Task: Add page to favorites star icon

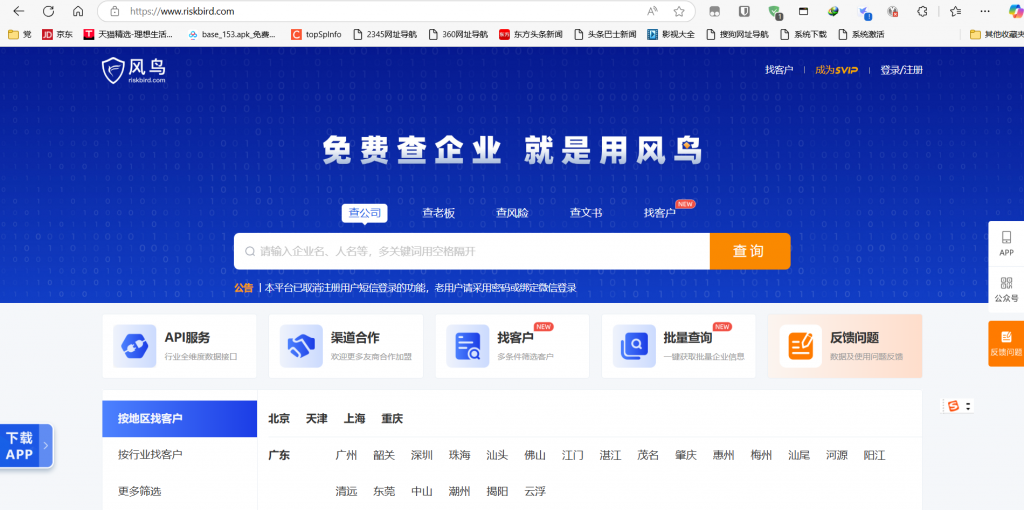Action: (x=679, y=11)
